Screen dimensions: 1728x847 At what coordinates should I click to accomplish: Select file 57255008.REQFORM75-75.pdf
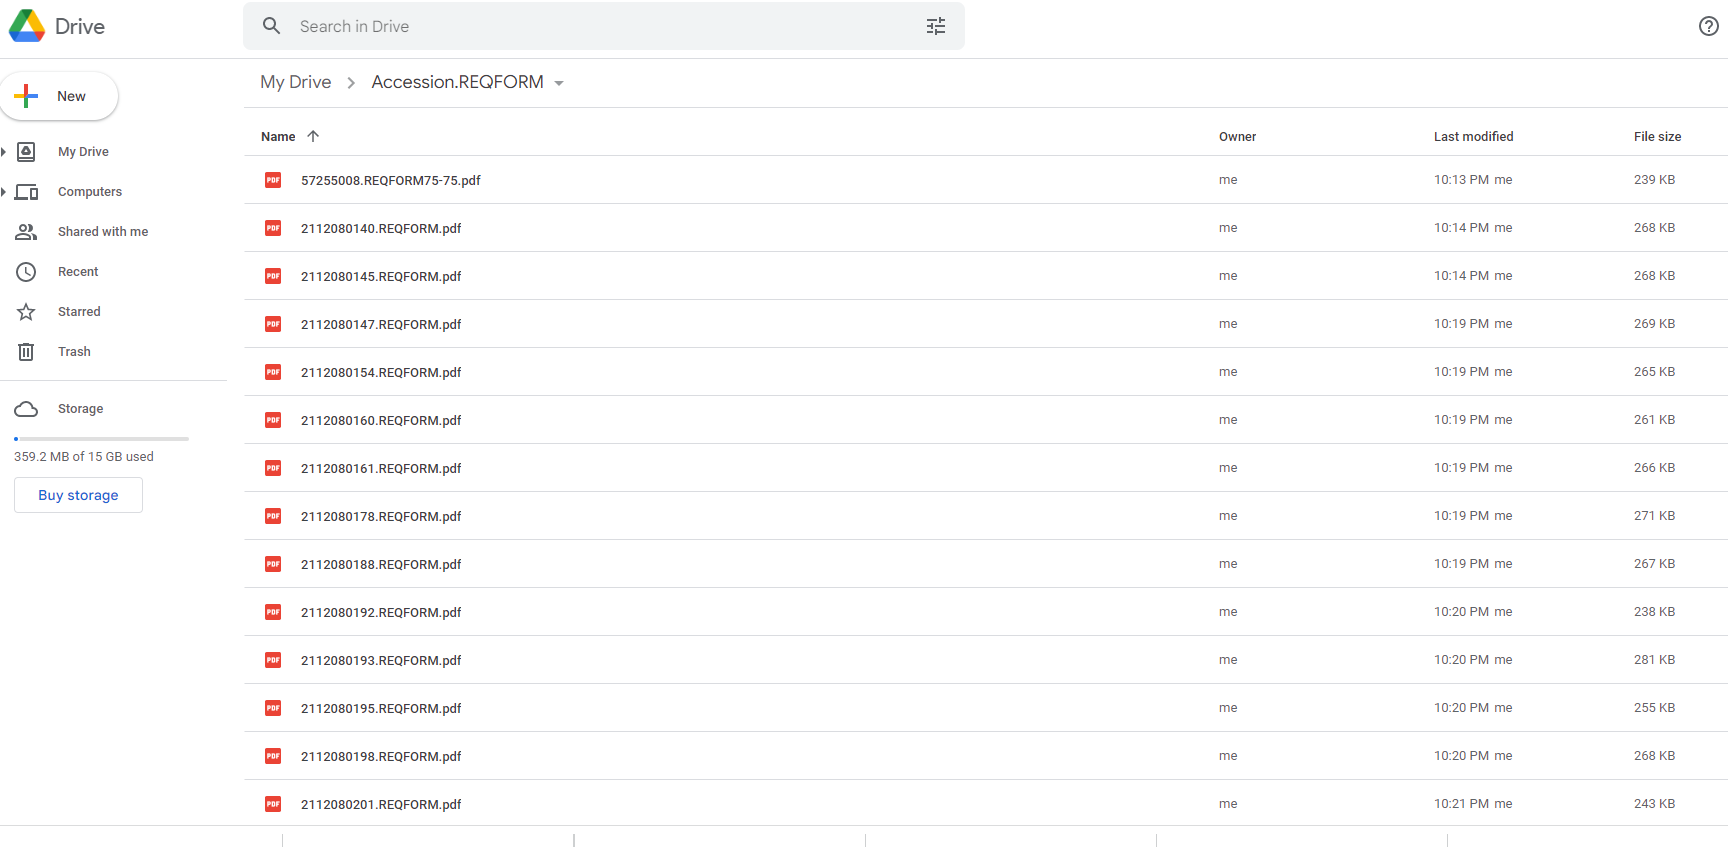[985, 180]
